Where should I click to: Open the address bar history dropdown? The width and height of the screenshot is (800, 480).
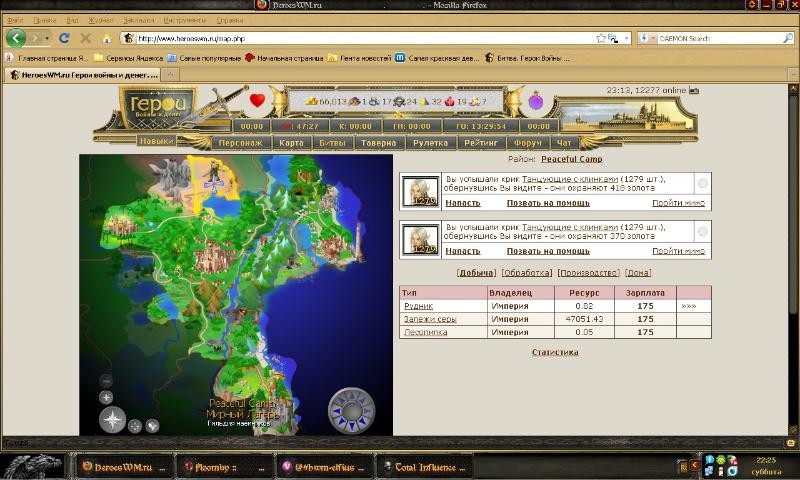click(x=627, y=38)
